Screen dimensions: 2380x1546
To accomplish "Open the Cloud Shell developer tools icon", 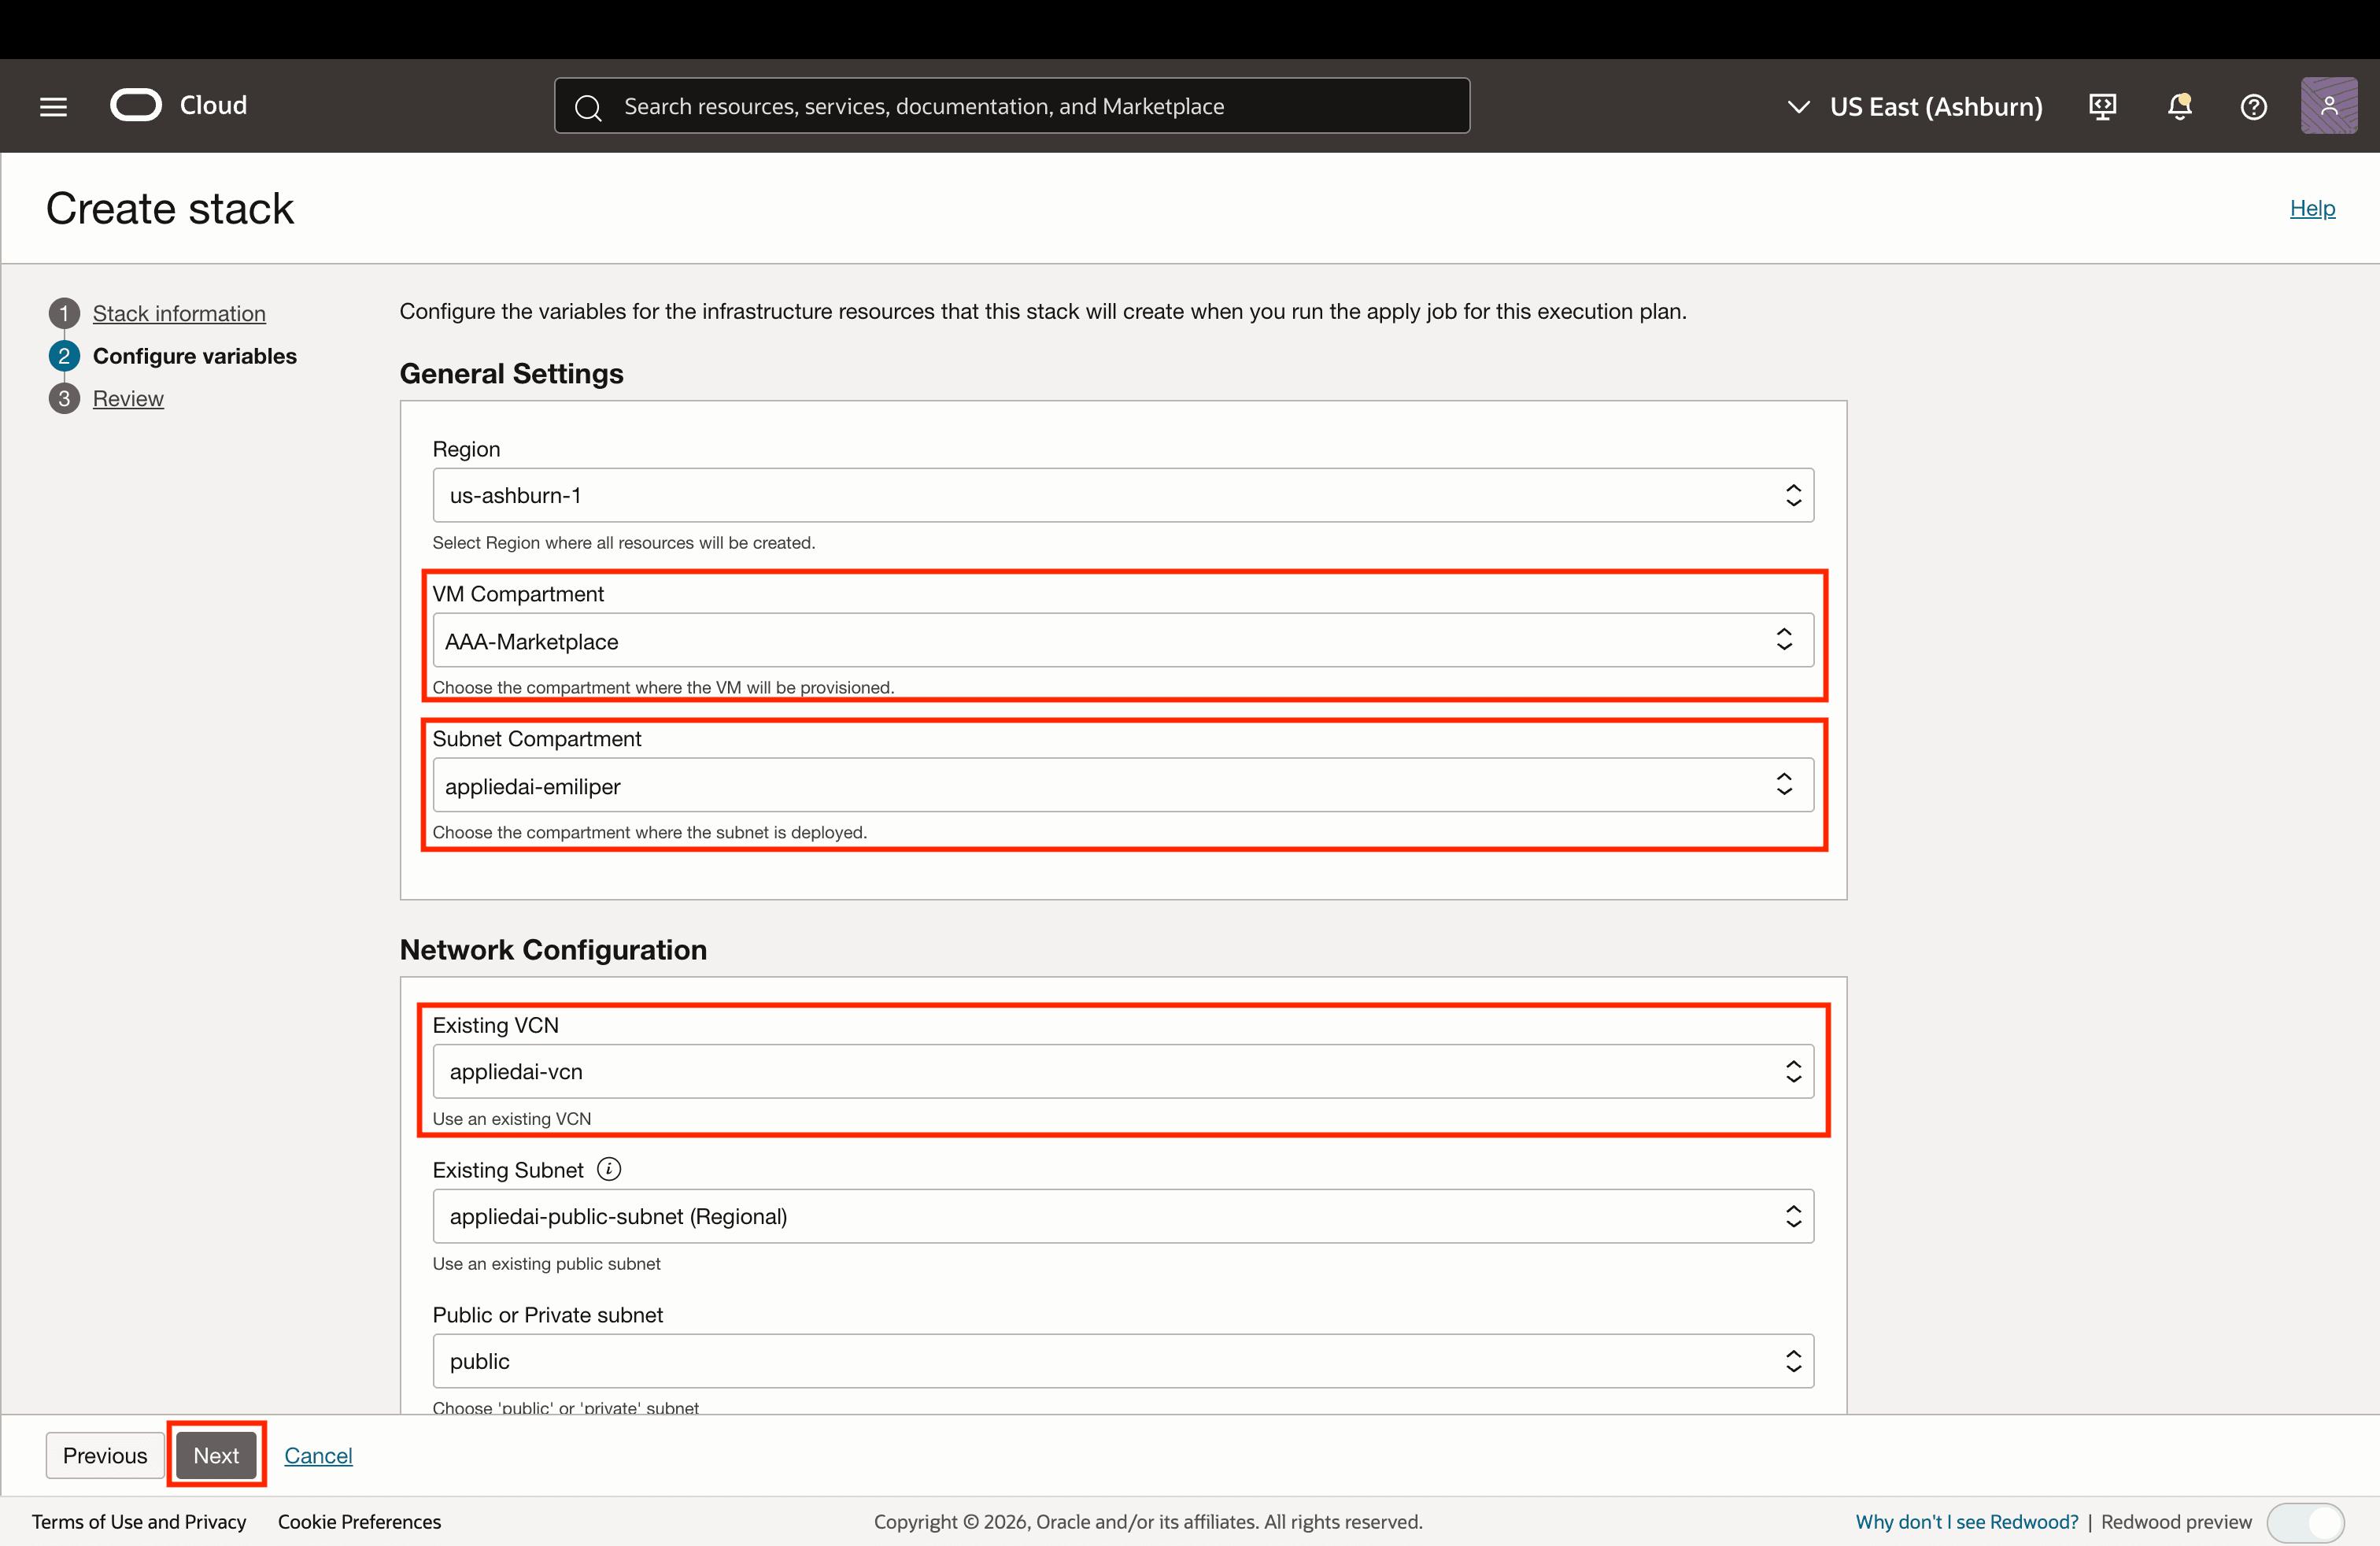I will 2102,106.
